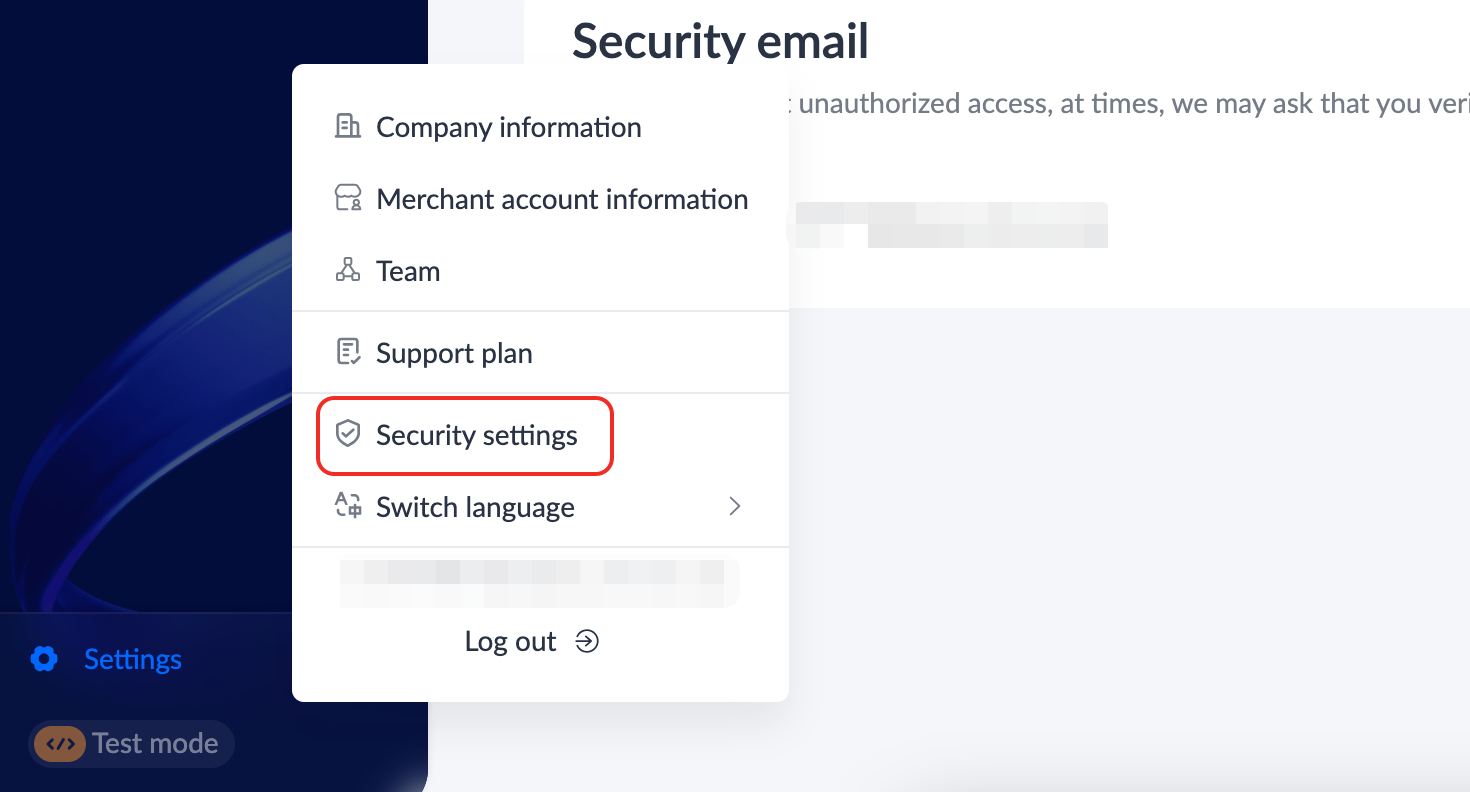Click the shield icon for Security settings
The width and height of the screenshot is (1470, 792).
pyautogui.click(x=348, y=434)
